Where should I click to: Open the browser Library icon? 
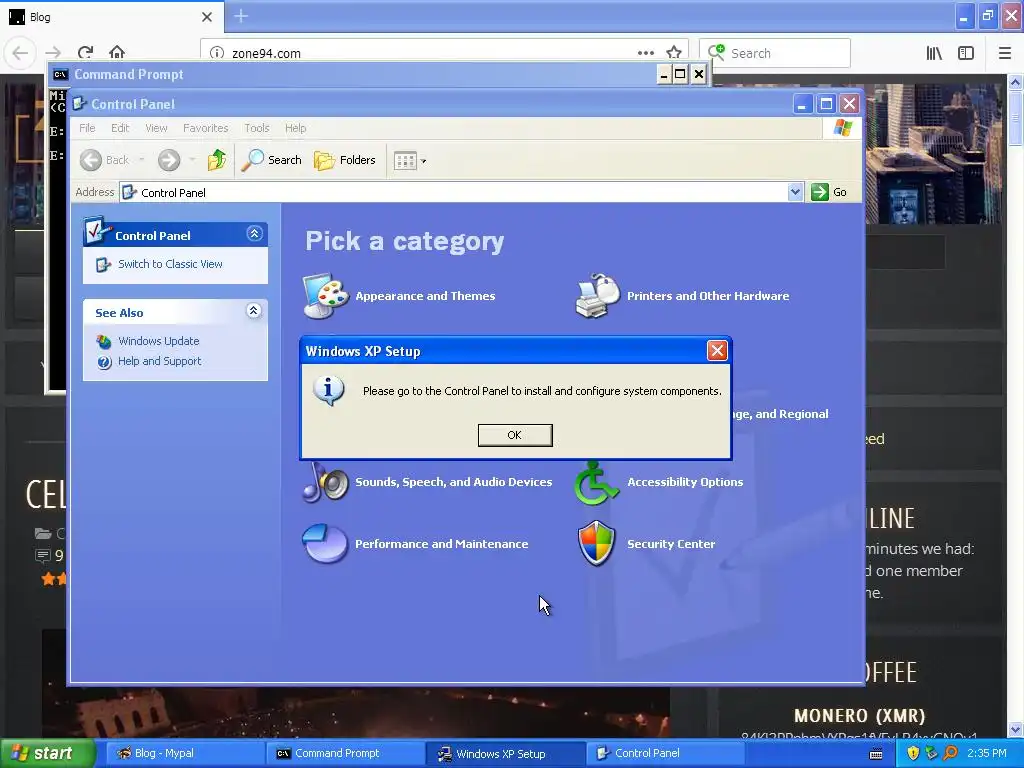934,53
